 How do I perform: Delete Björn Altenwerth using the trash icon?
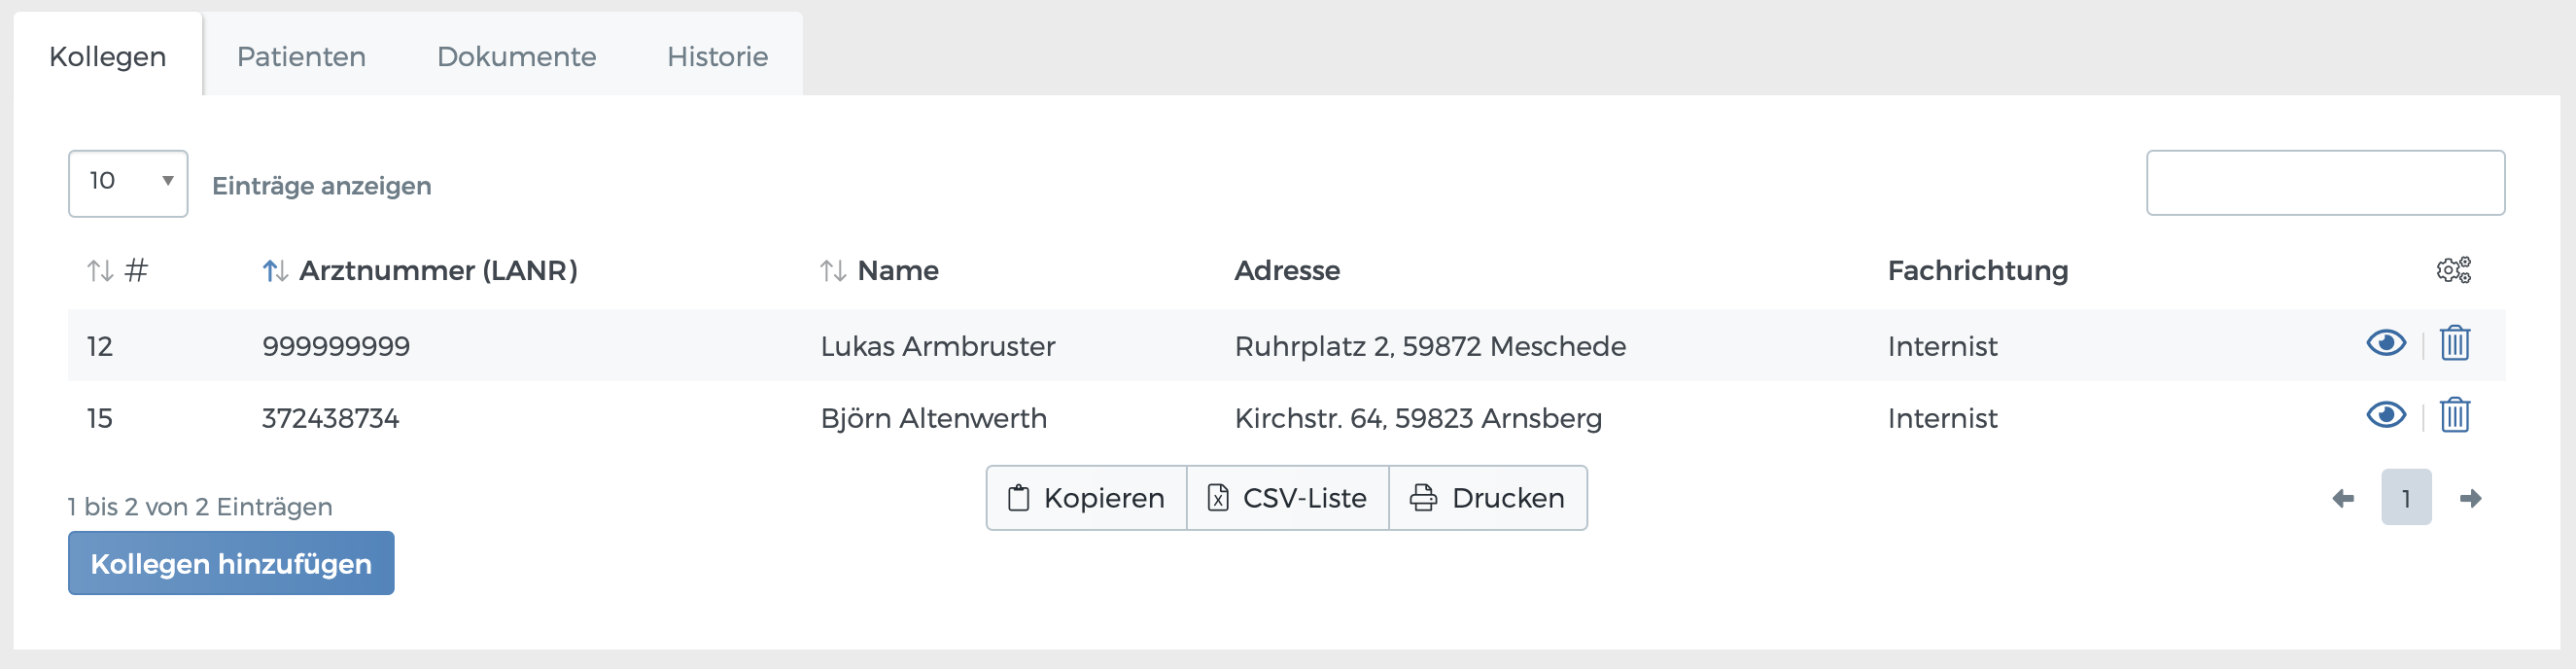tap(2455, 417)
